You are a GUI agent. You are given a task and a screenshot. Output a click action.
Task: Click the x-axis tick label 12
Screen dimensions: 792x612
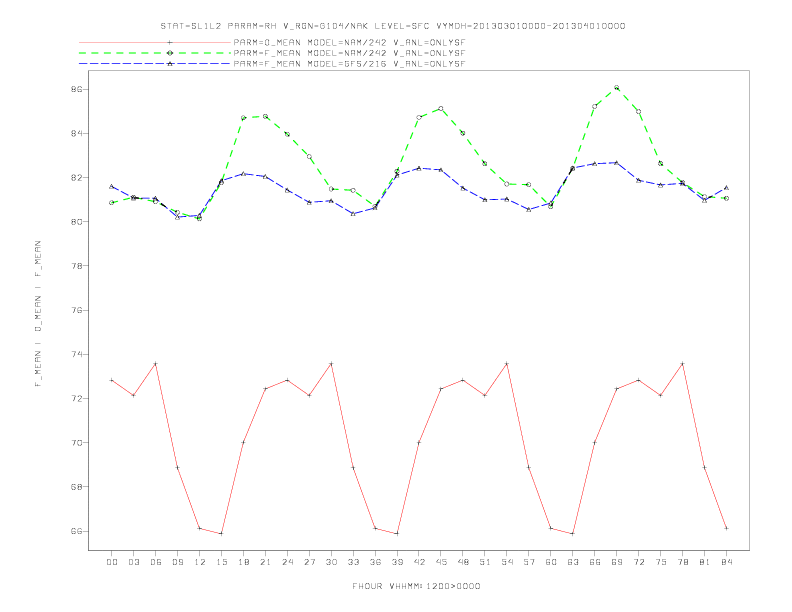[x=200, y=562]
